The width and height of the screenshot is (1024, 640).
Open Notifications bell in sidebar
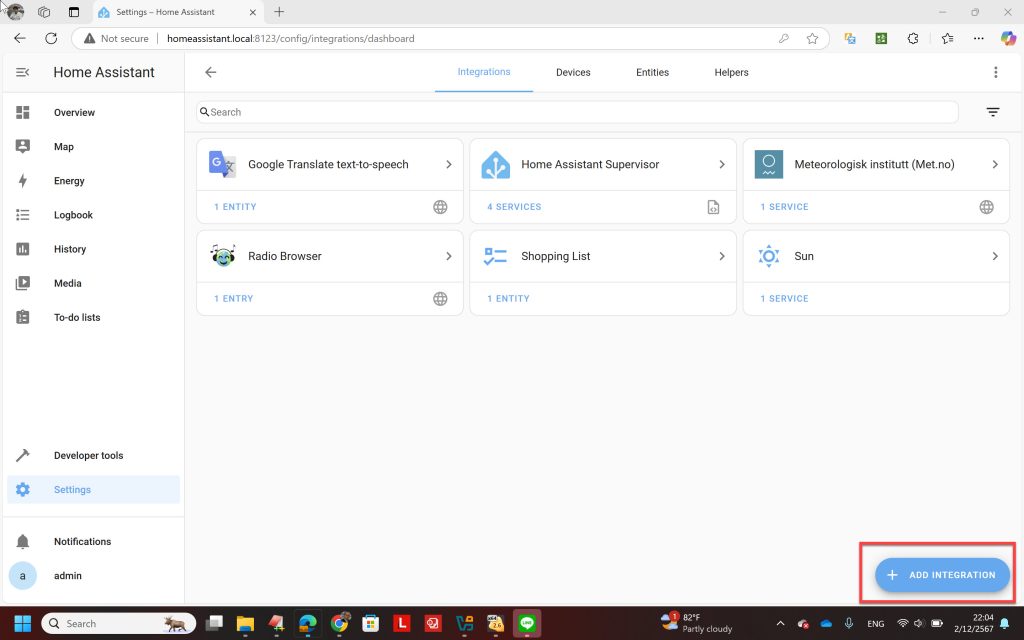23,541
